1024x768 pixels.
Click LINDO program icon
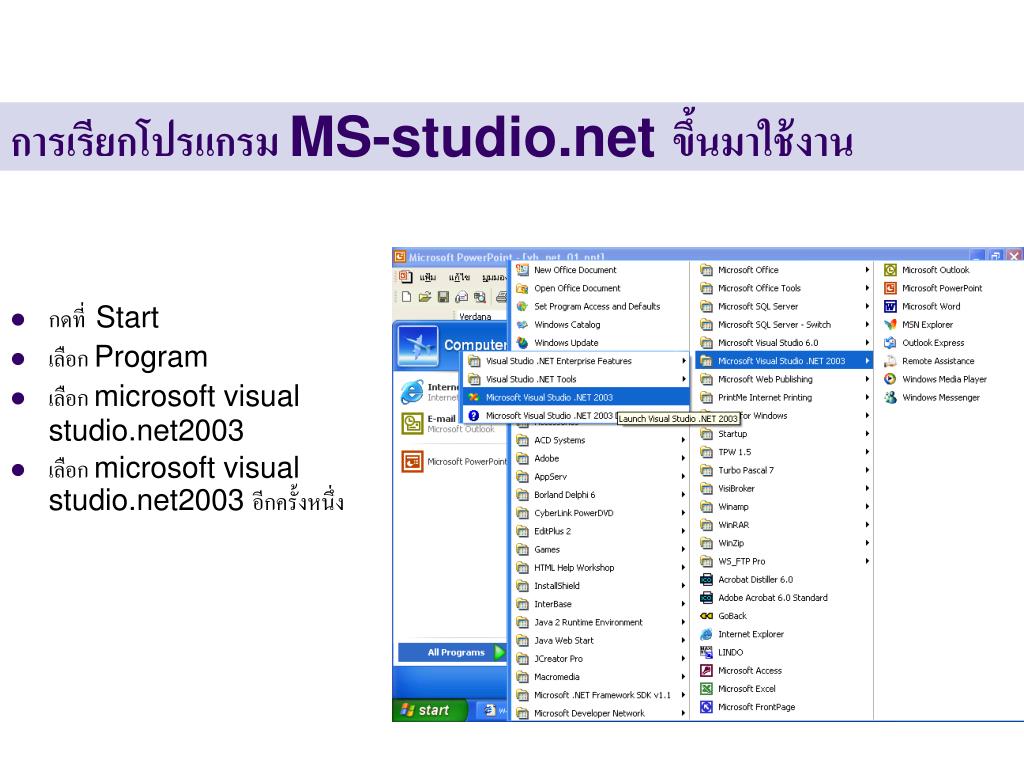coord(706,652)
